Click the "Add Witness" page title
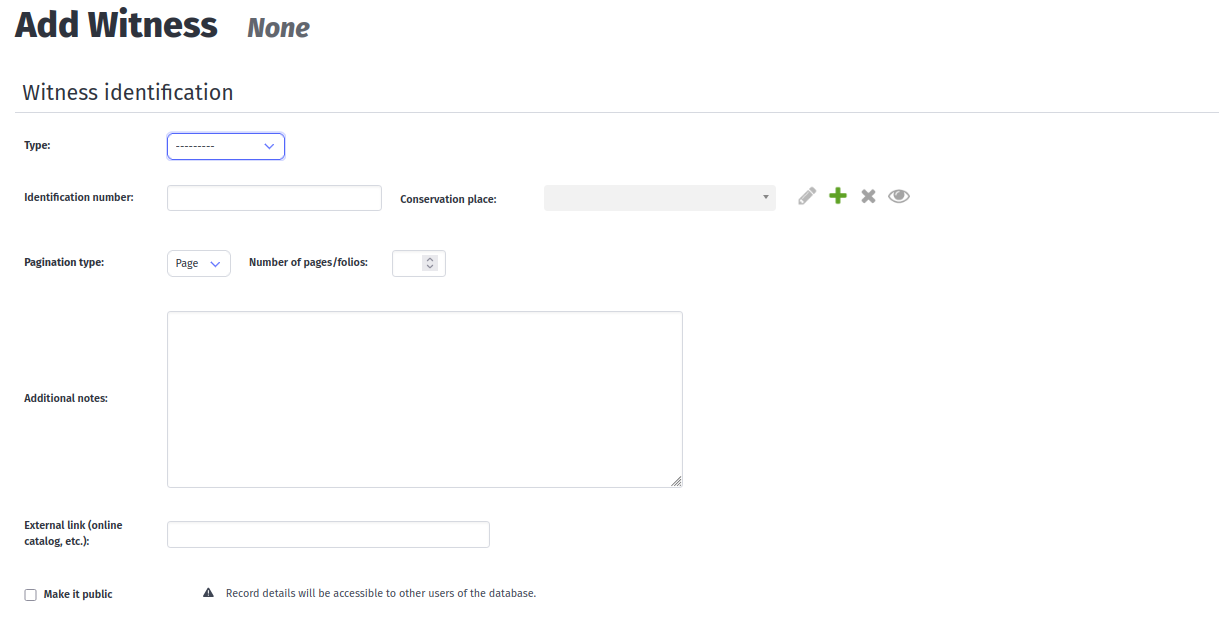Viewport: 1226px width, 627px height. pos(115,24)
